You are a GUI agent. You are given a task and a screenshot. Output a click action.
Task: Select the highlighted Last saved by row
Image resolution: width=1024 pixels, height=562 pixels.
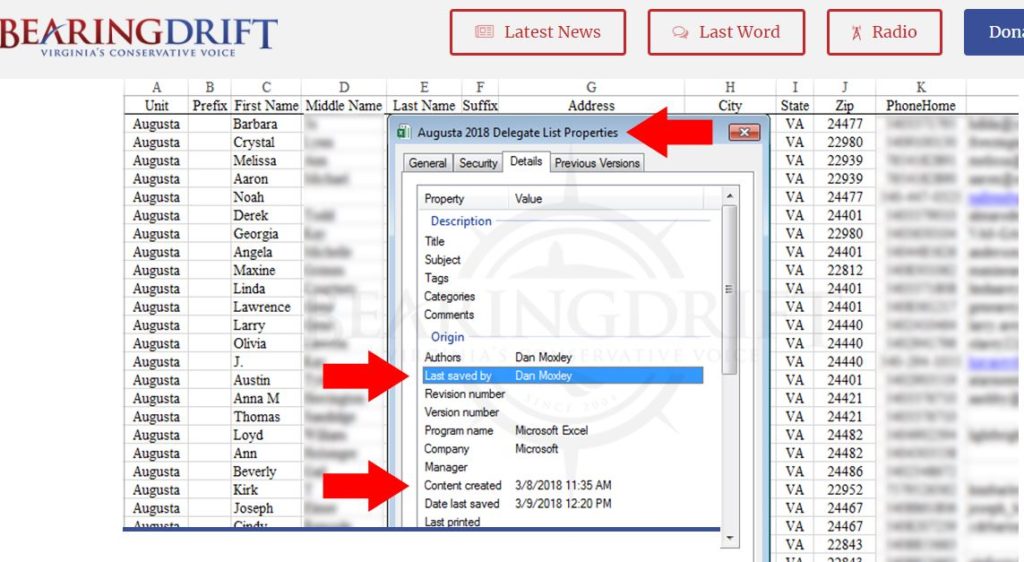[x=560, y=375]
